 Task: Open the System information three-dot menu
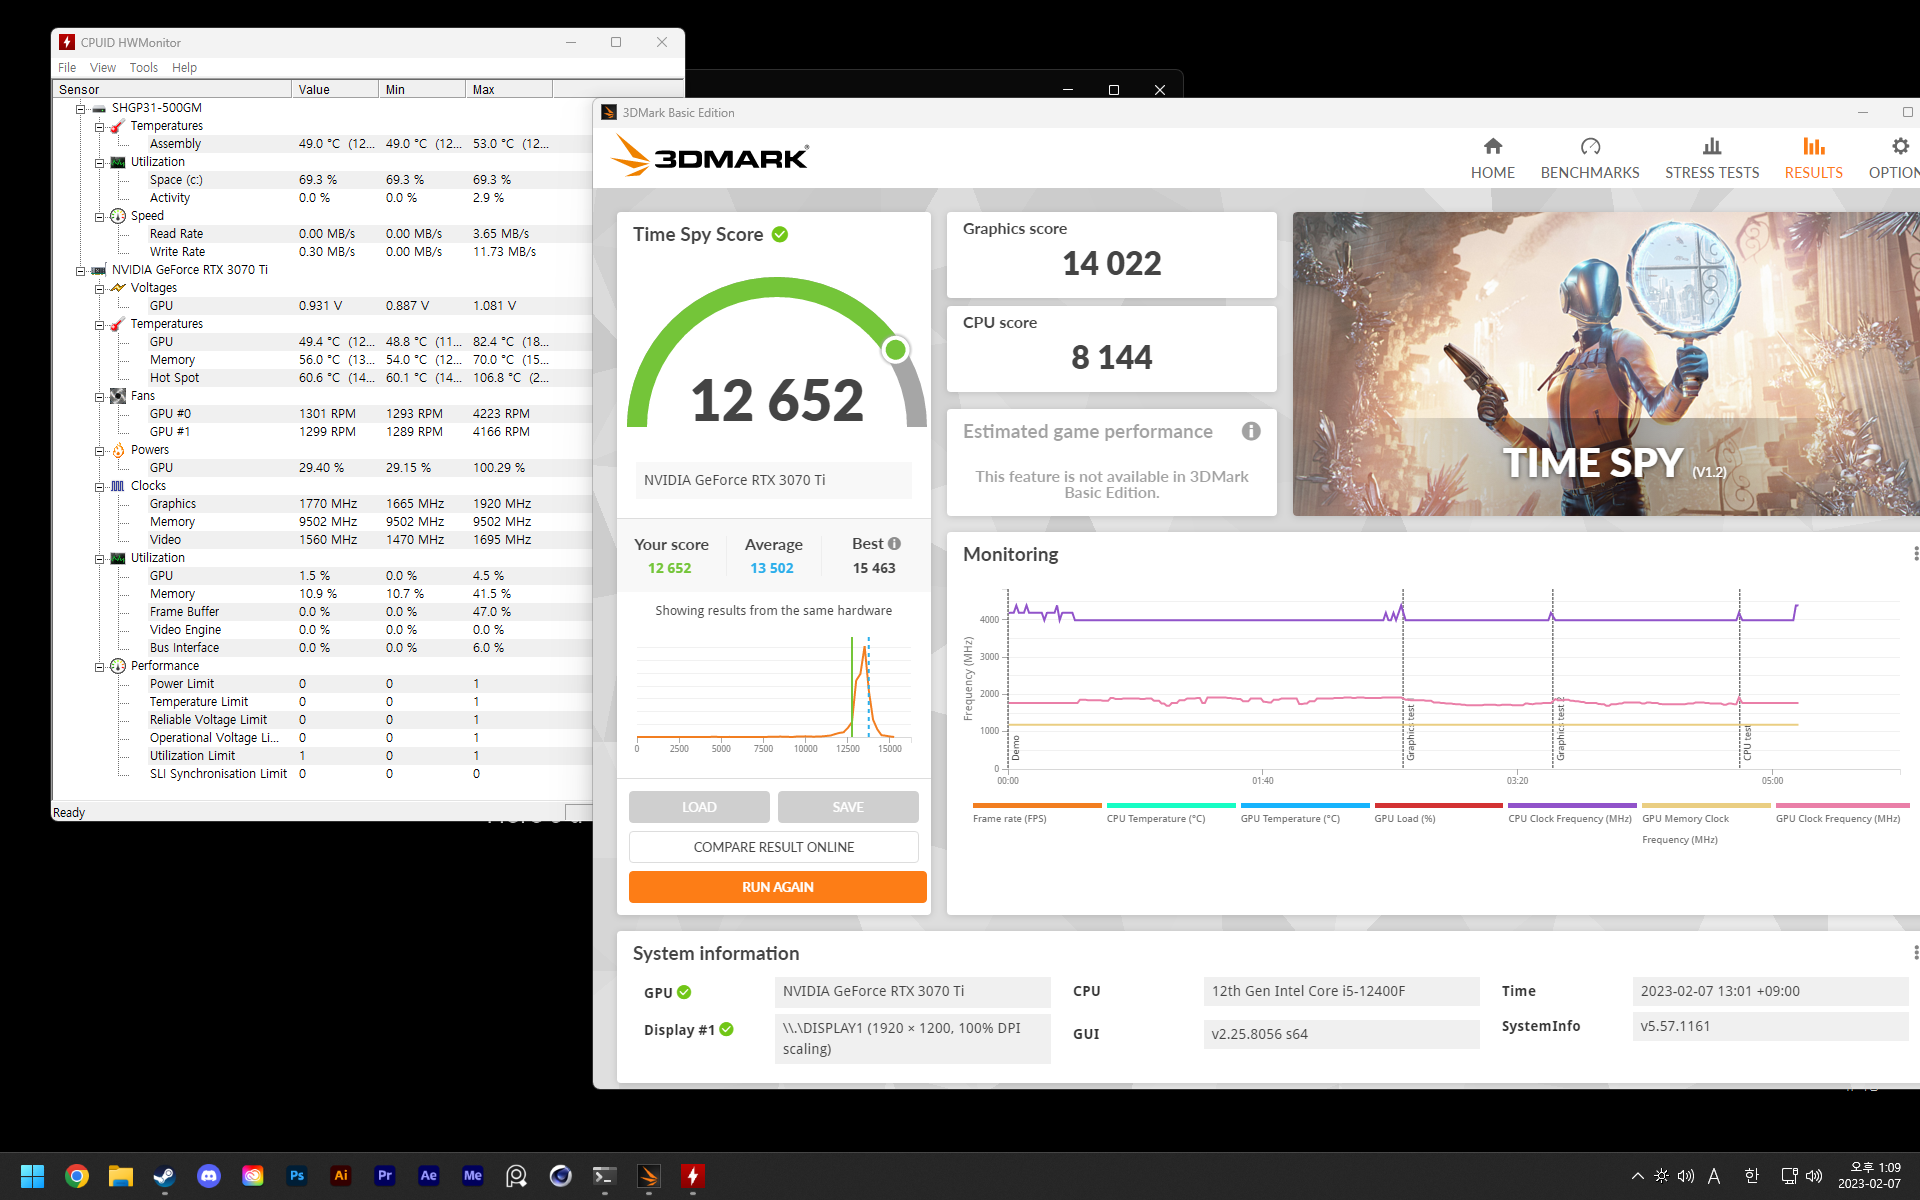1915,953
